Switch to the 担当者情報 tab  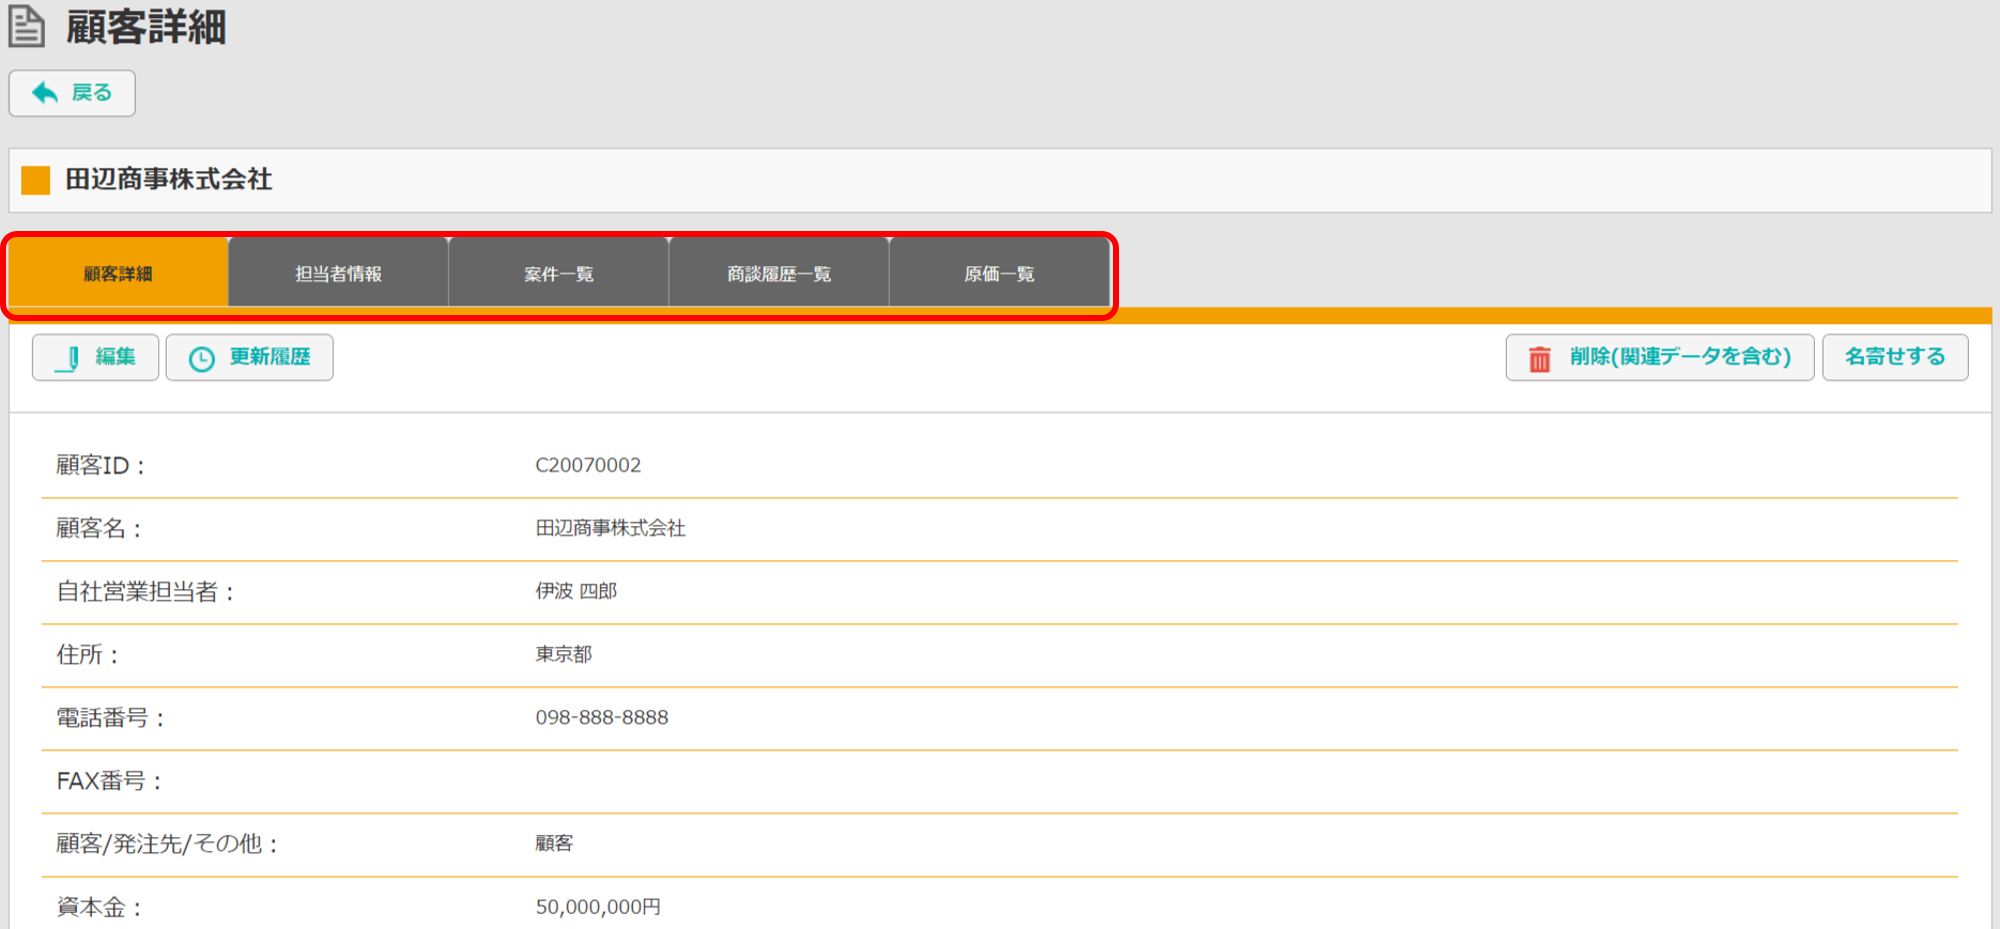coord(338,273)
